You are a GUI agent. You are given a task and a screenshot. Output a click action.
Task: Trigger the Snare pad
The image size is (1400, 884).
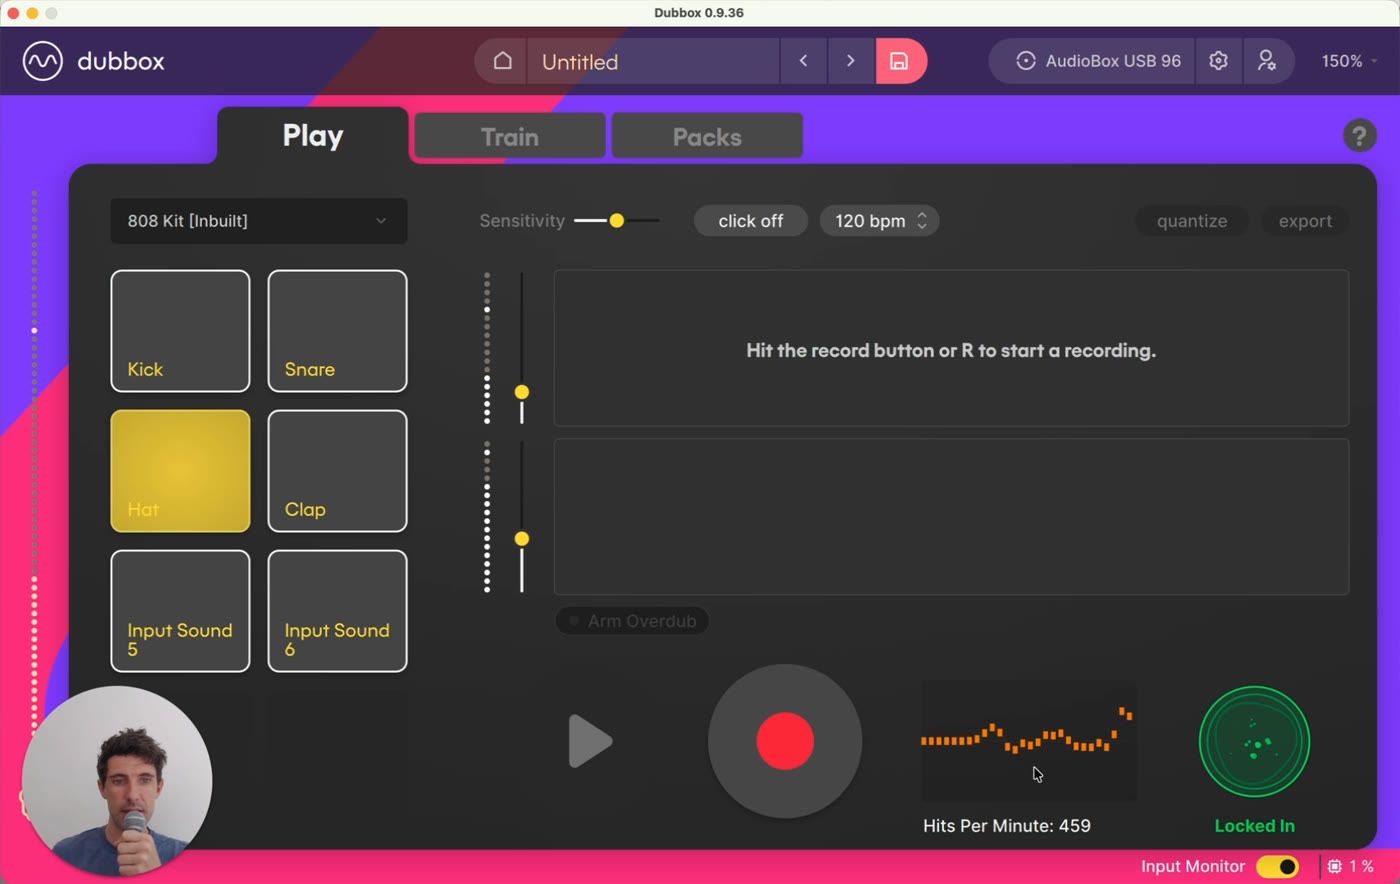click(337, 331)
